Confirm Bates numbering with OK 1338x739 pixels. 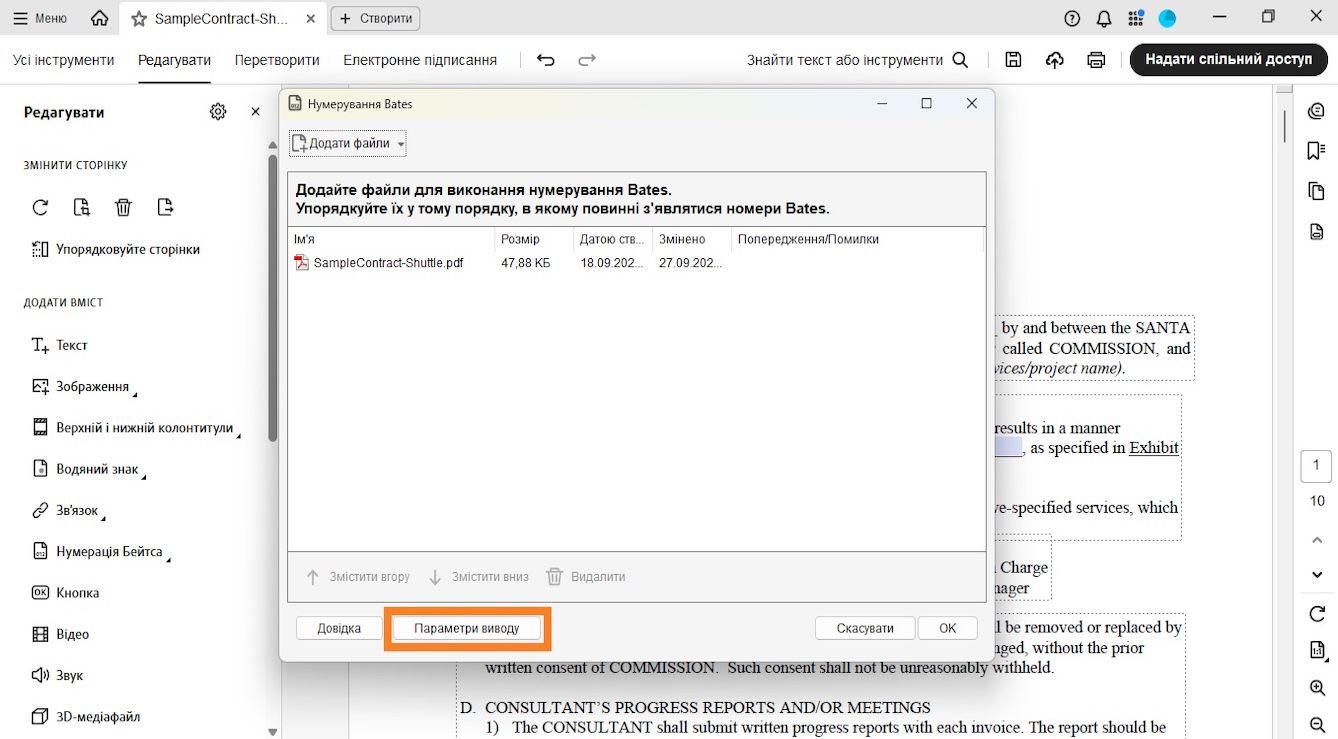tap(948, 628)
